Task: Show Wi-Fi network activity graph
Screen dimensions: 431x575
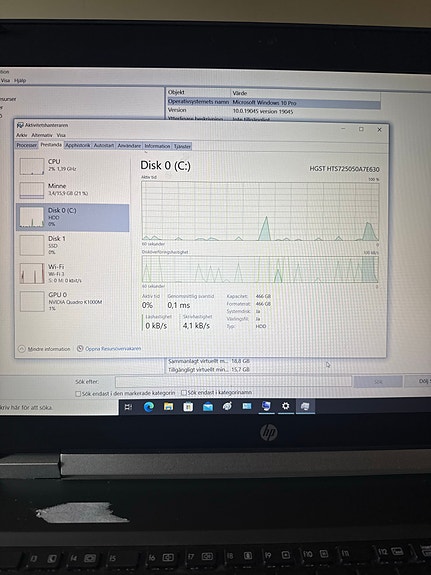Action: tap(73, 274)
